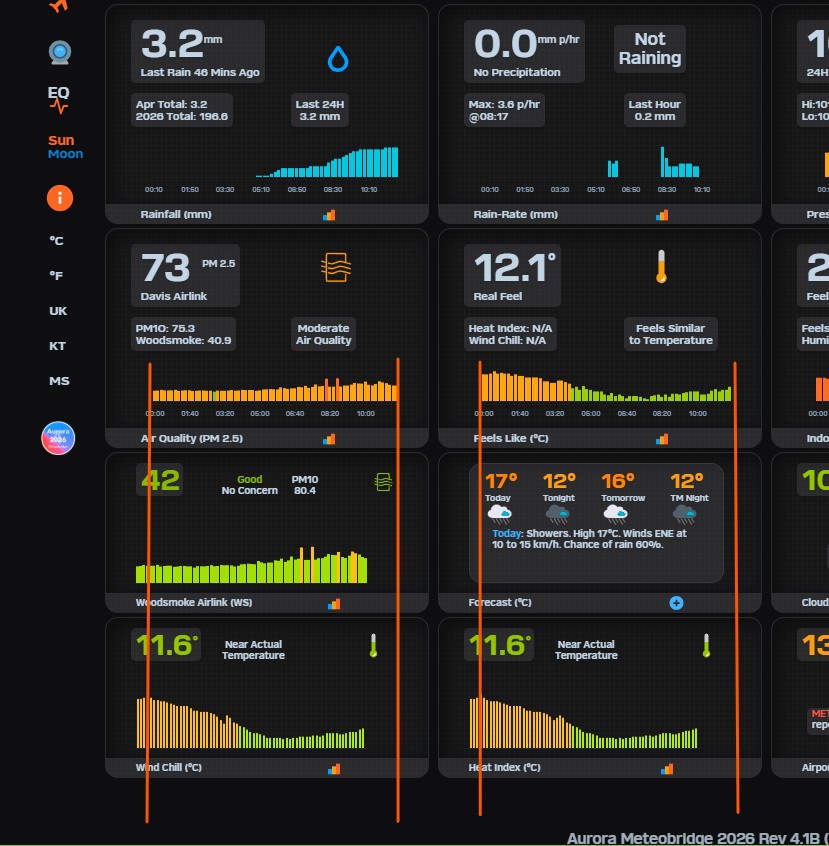Open the Air Quality PM 2.5 chart icon
The height and width of the screenshot is (846, 829).
click(x=329, y=438)
